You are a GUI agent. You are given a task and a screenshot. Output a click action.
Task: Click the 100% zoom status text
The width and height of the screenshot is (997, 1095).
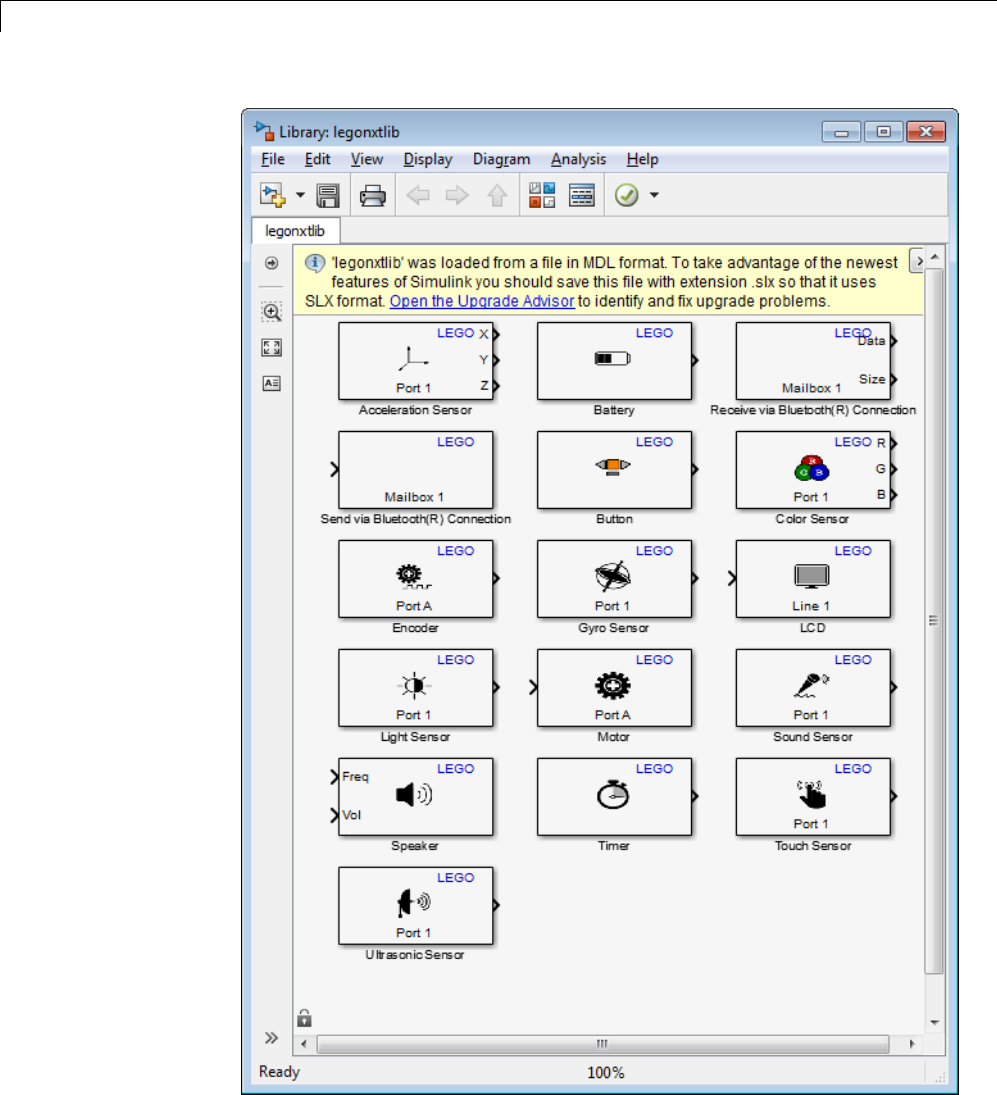coord(605,1072)
